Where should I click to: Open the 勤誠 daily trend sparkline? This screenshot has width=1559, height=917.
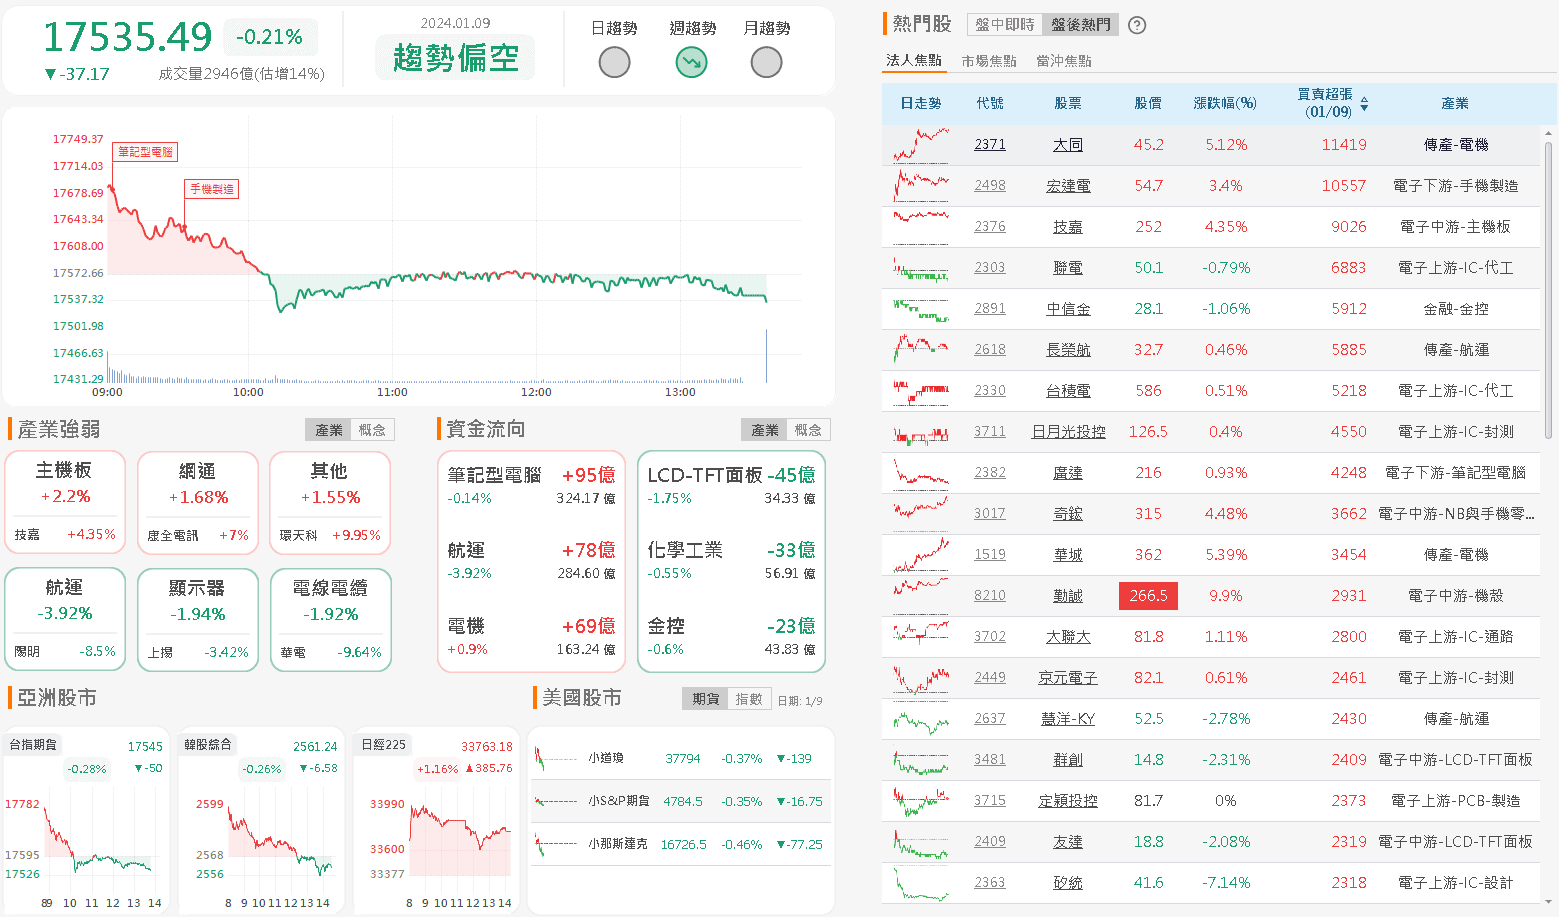[x=920, y=596]
